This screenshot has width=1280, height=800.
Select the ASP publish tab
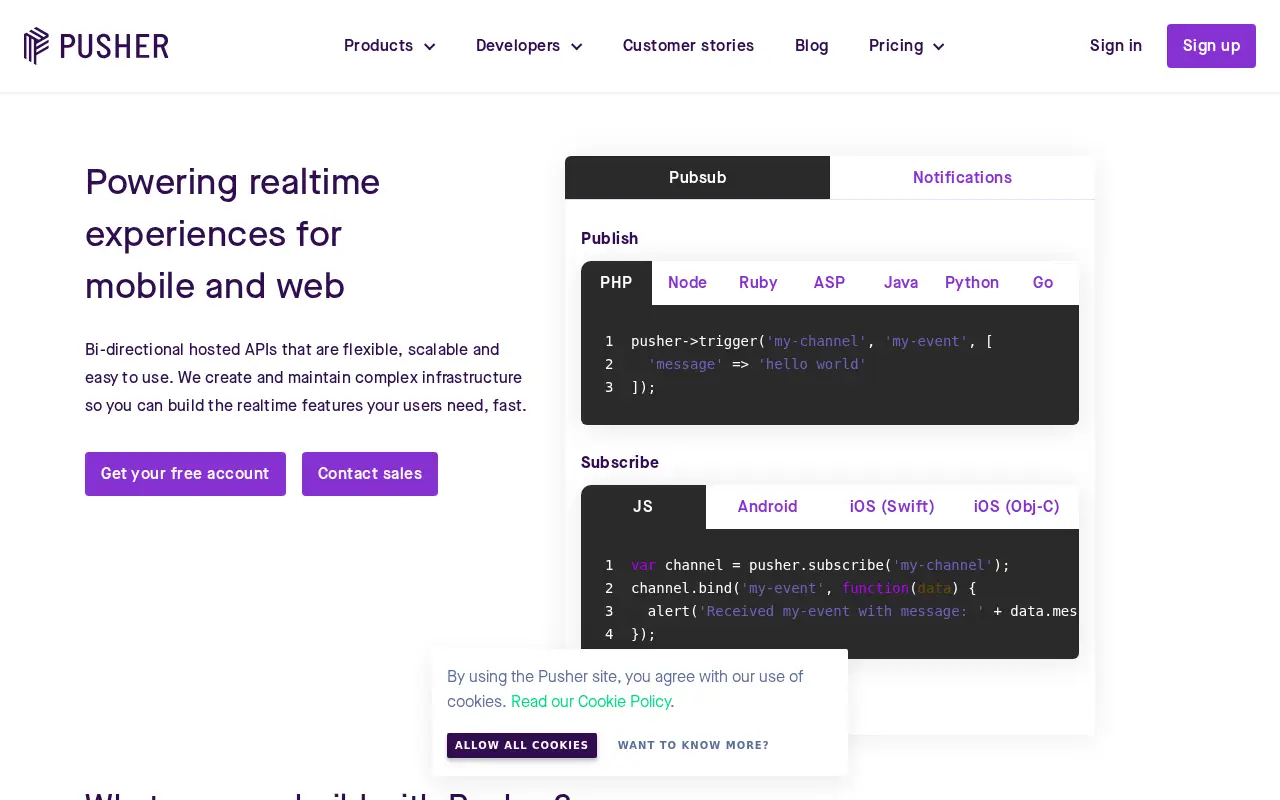[x=829, y=283]
